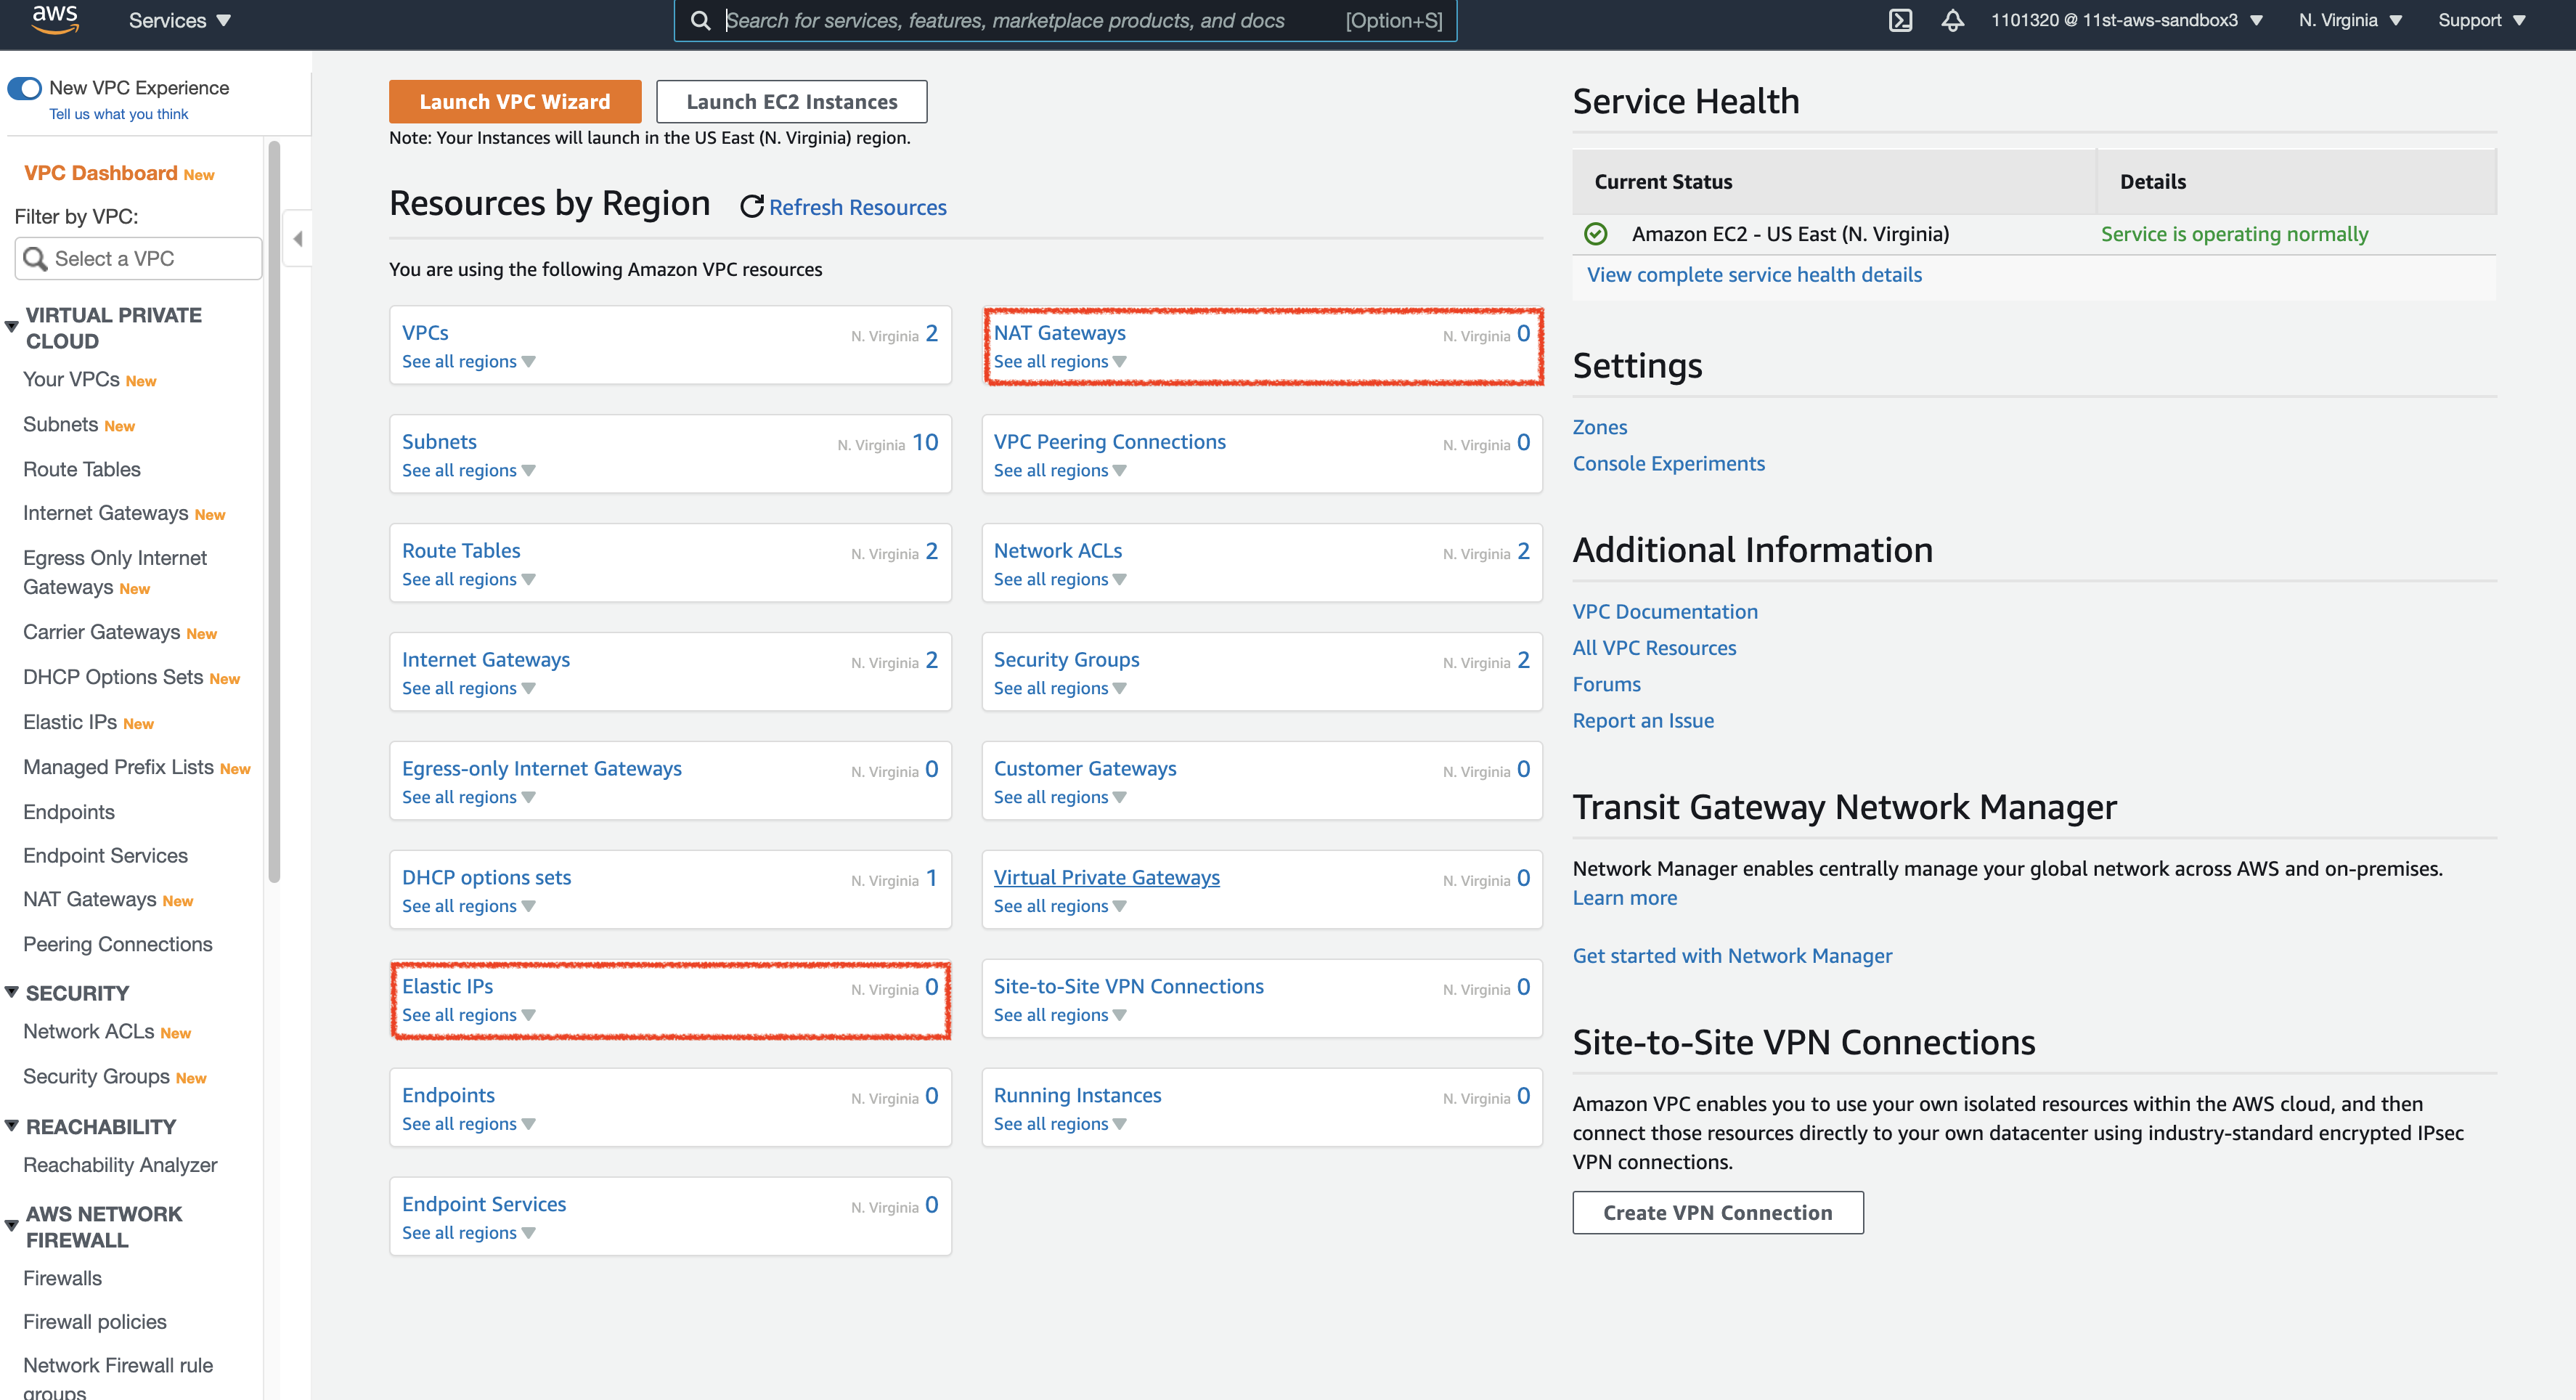
Task: Open the Forums link
Action: click(x=1606, y=685)
